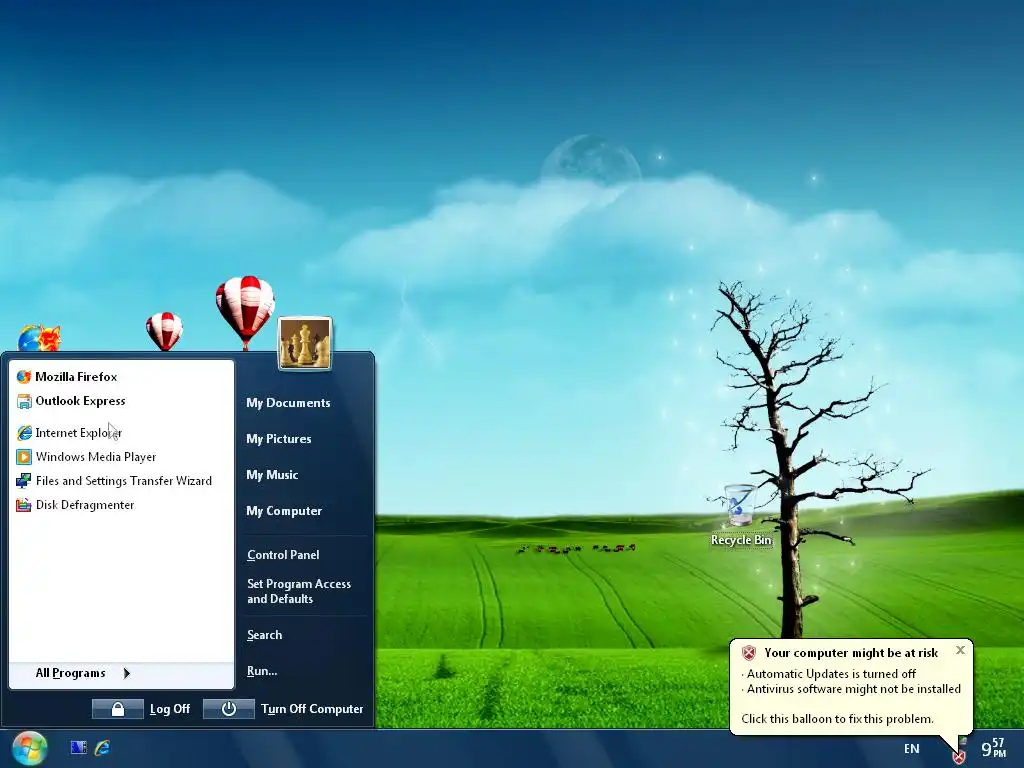Launch Internet Explorer from quick launch
The image size is (1024, 768).
tap(103, 748)
